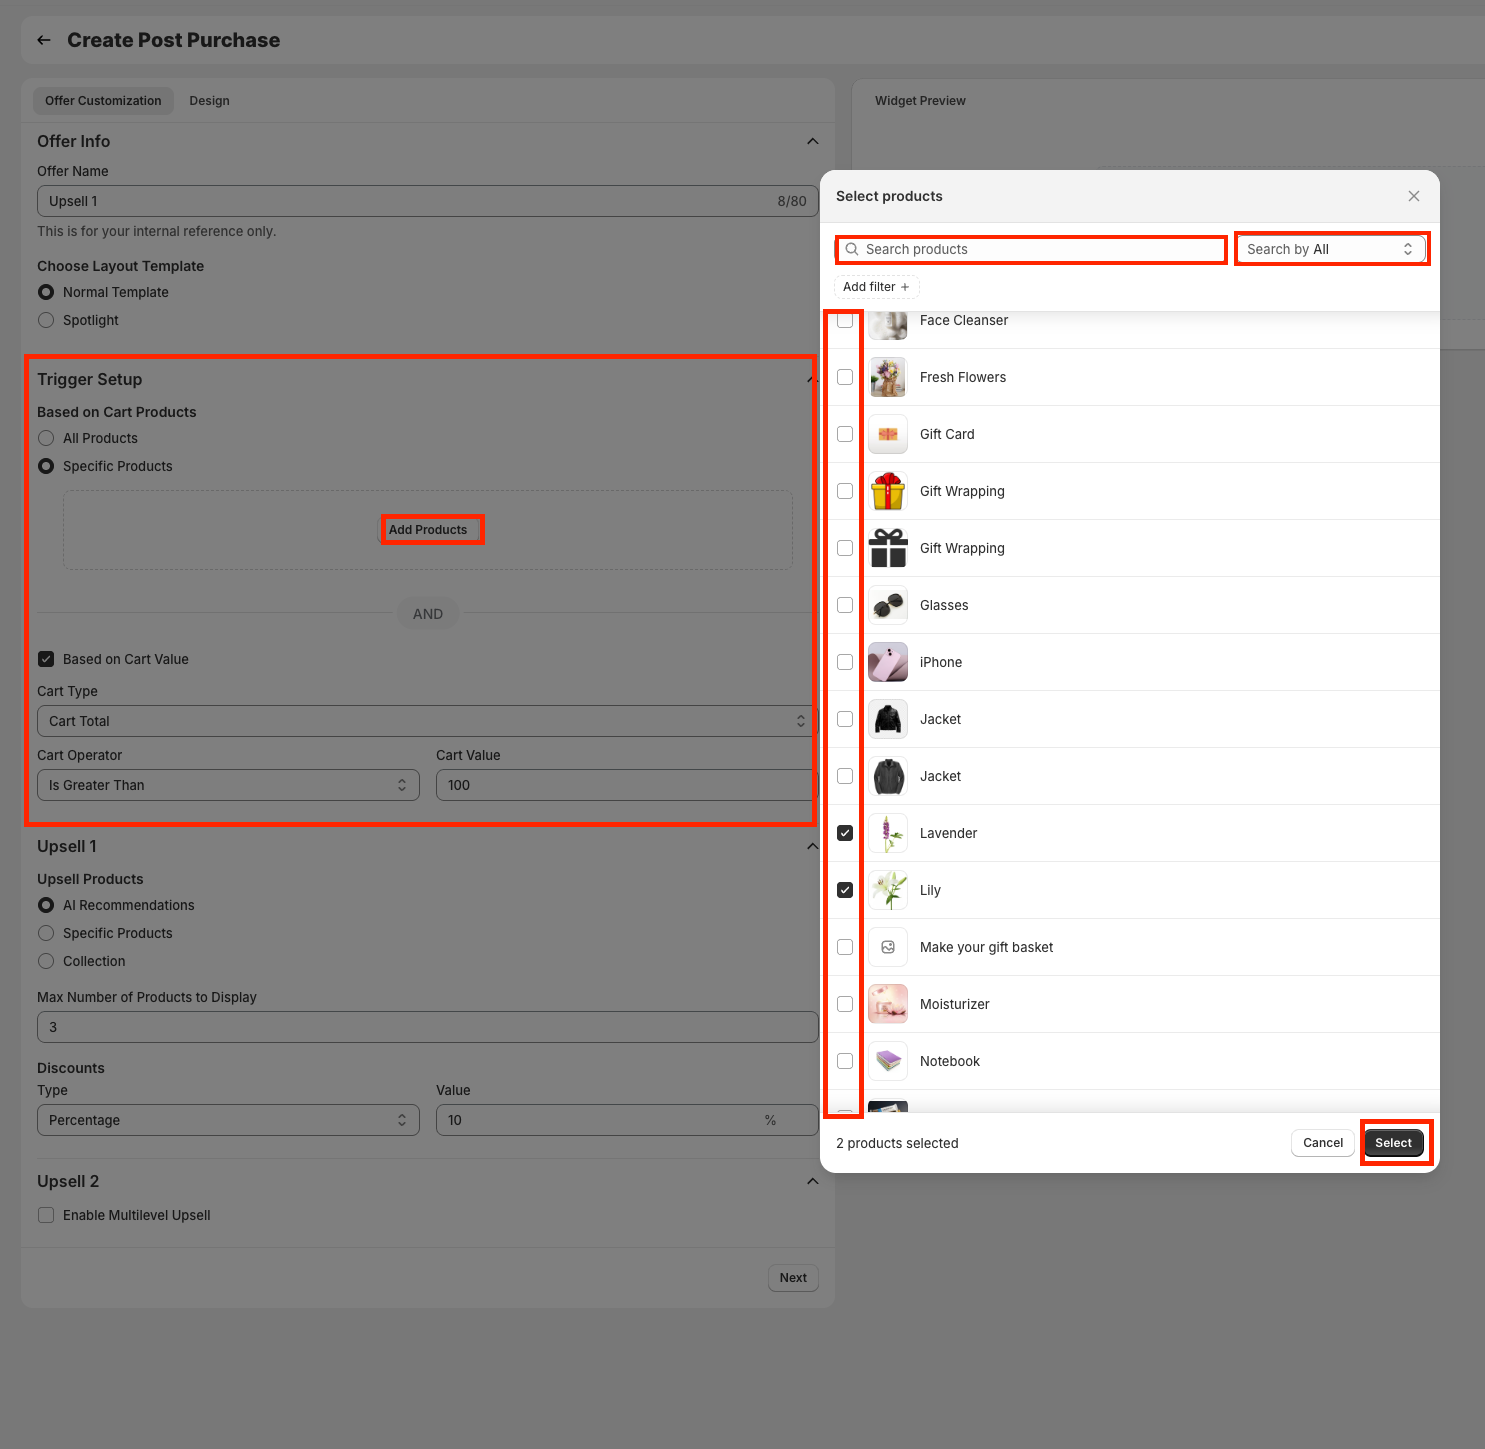Click the iPhone product thumbnail
The height and width of the screenshot is (1449, 1485).
coord(887,662)
